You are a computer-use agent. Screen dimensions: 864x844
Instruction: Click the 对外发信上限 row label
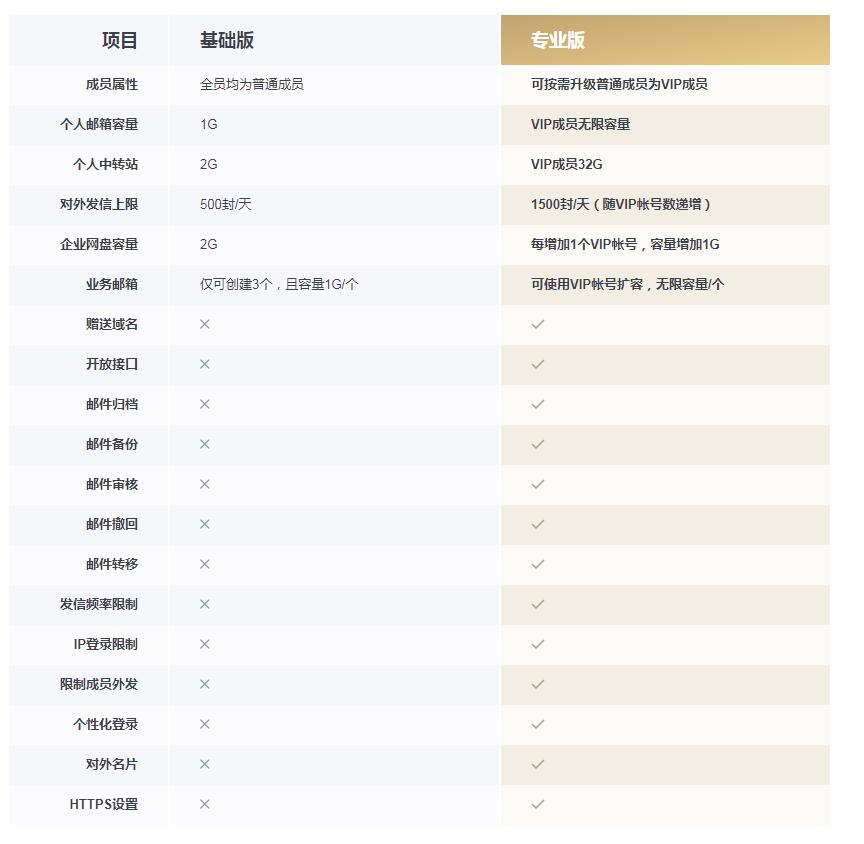pyautogui.click(x=99, y=204)
